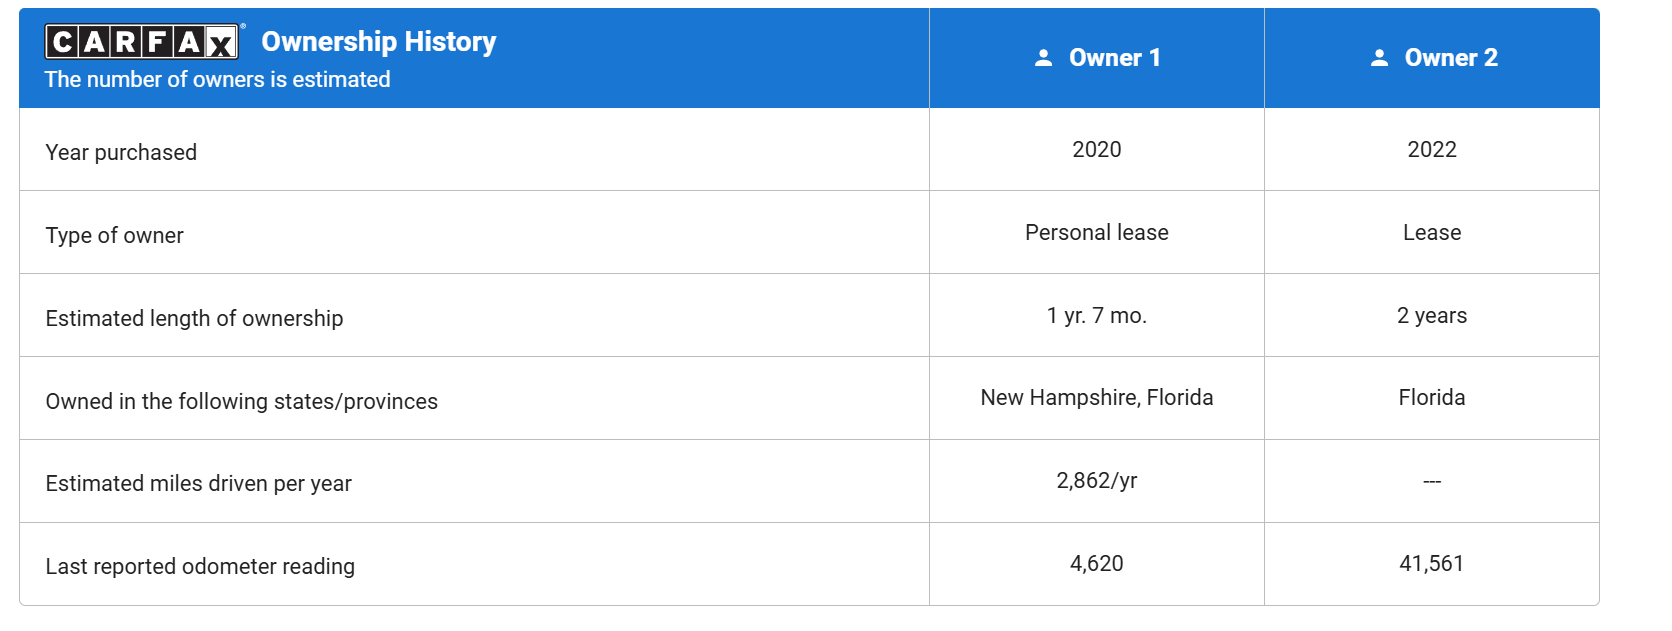Viewport: 1672px width, 631px height.
Task: Click the Estimated length of ownership label
Action: pyautogui.click(x=194, y=318)
